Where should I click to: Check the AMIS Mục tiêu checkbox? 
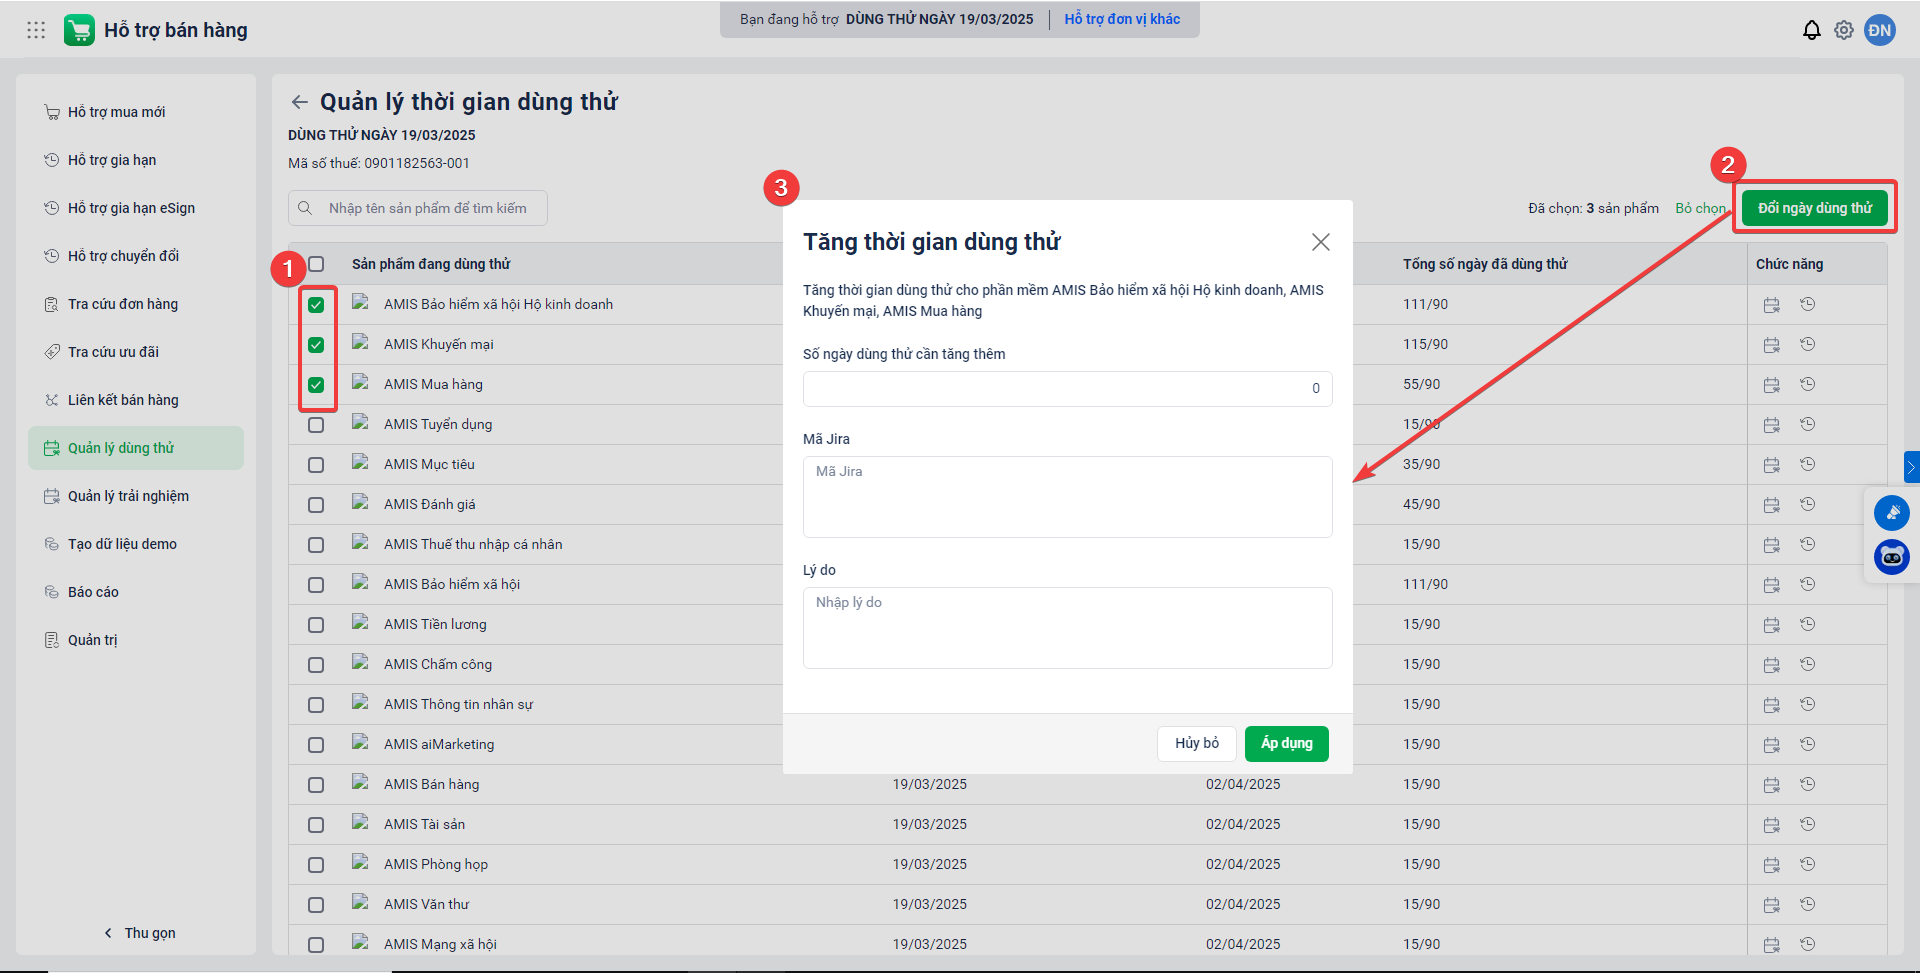pyautogui.click(x=316, y=465)
